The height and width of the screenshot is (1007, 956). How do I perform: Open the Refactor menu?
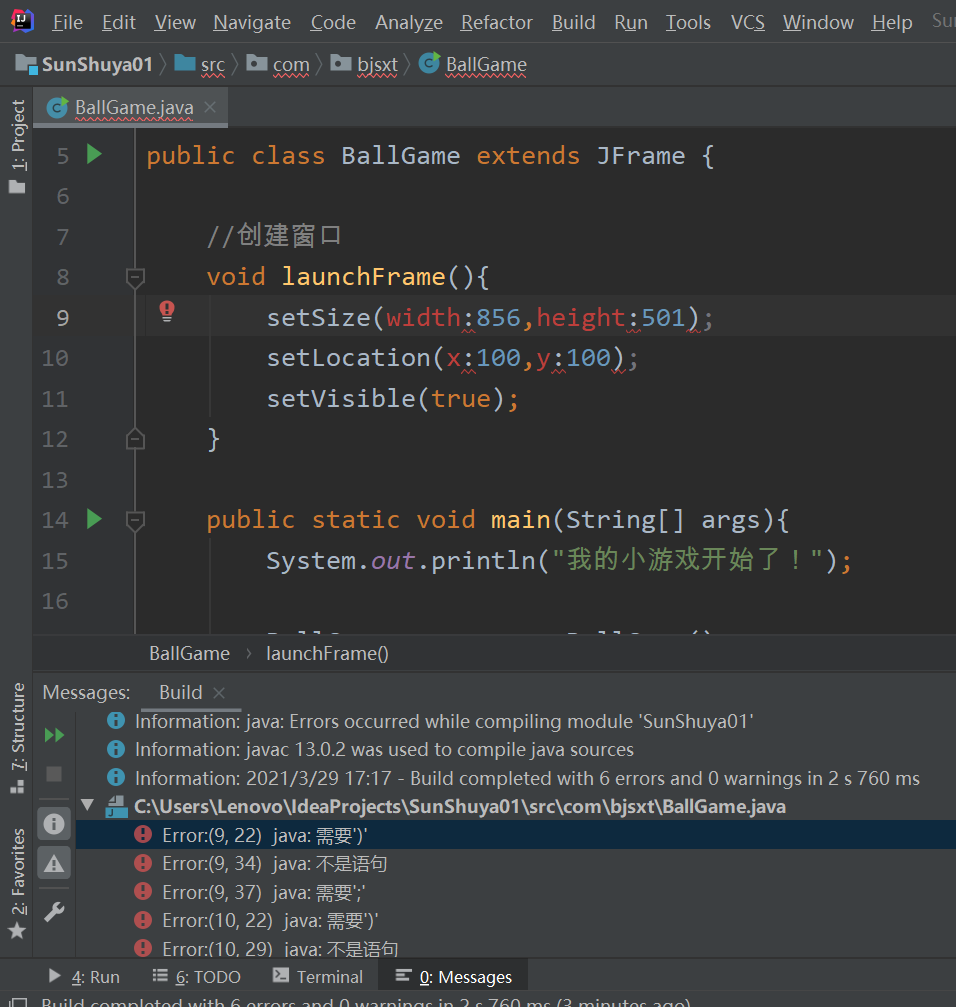coord(496,22)
